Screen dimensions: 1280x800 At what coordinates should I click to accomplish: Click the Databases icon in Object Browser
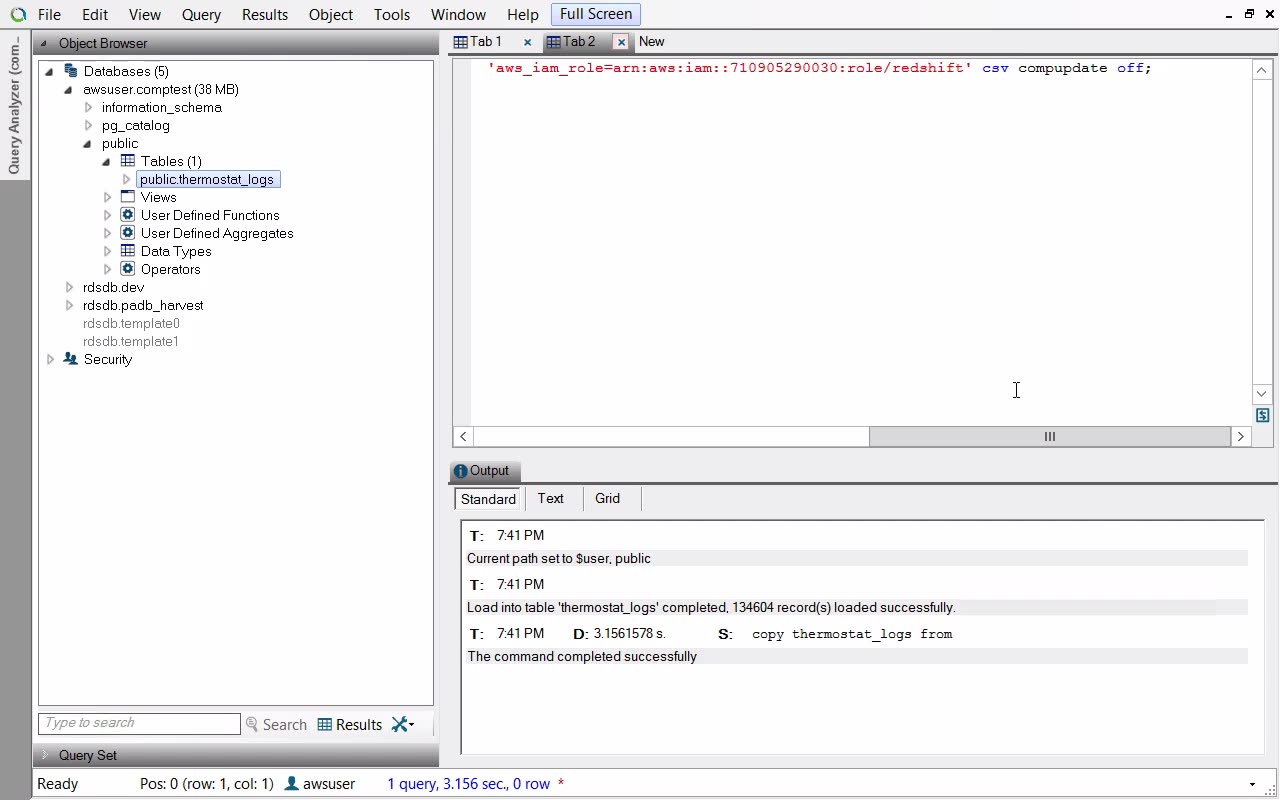[70, 71]
